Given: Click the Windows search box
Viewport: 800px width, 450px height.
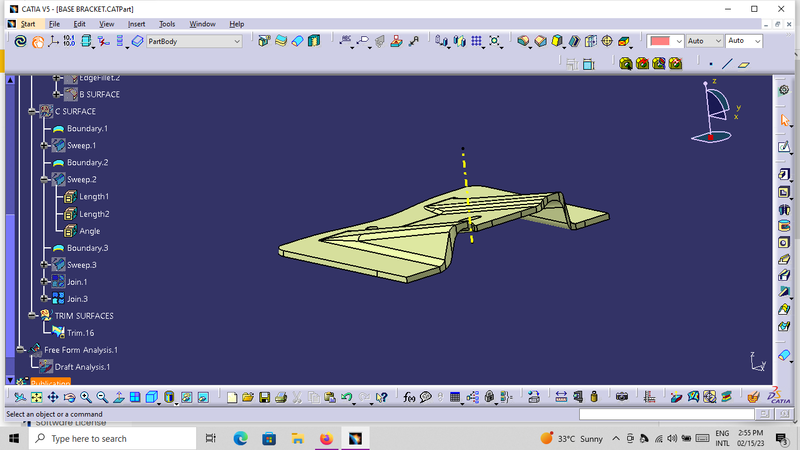Looking at the screenshot, I should [x=112, y=438].
